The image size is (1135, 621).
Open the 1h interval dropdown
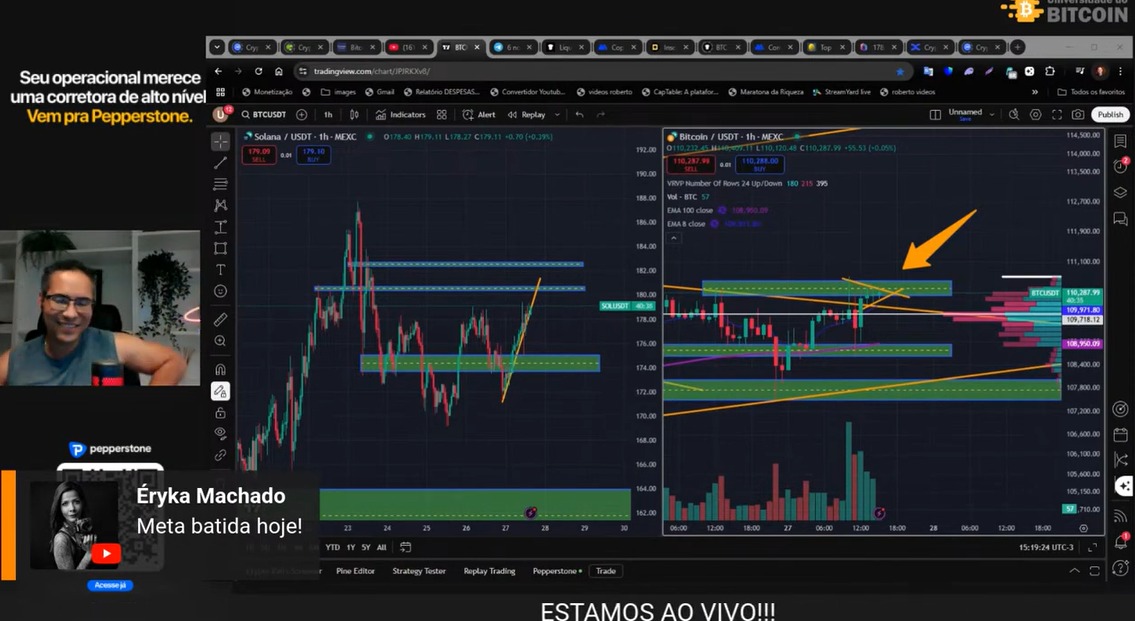pos(327,114)
